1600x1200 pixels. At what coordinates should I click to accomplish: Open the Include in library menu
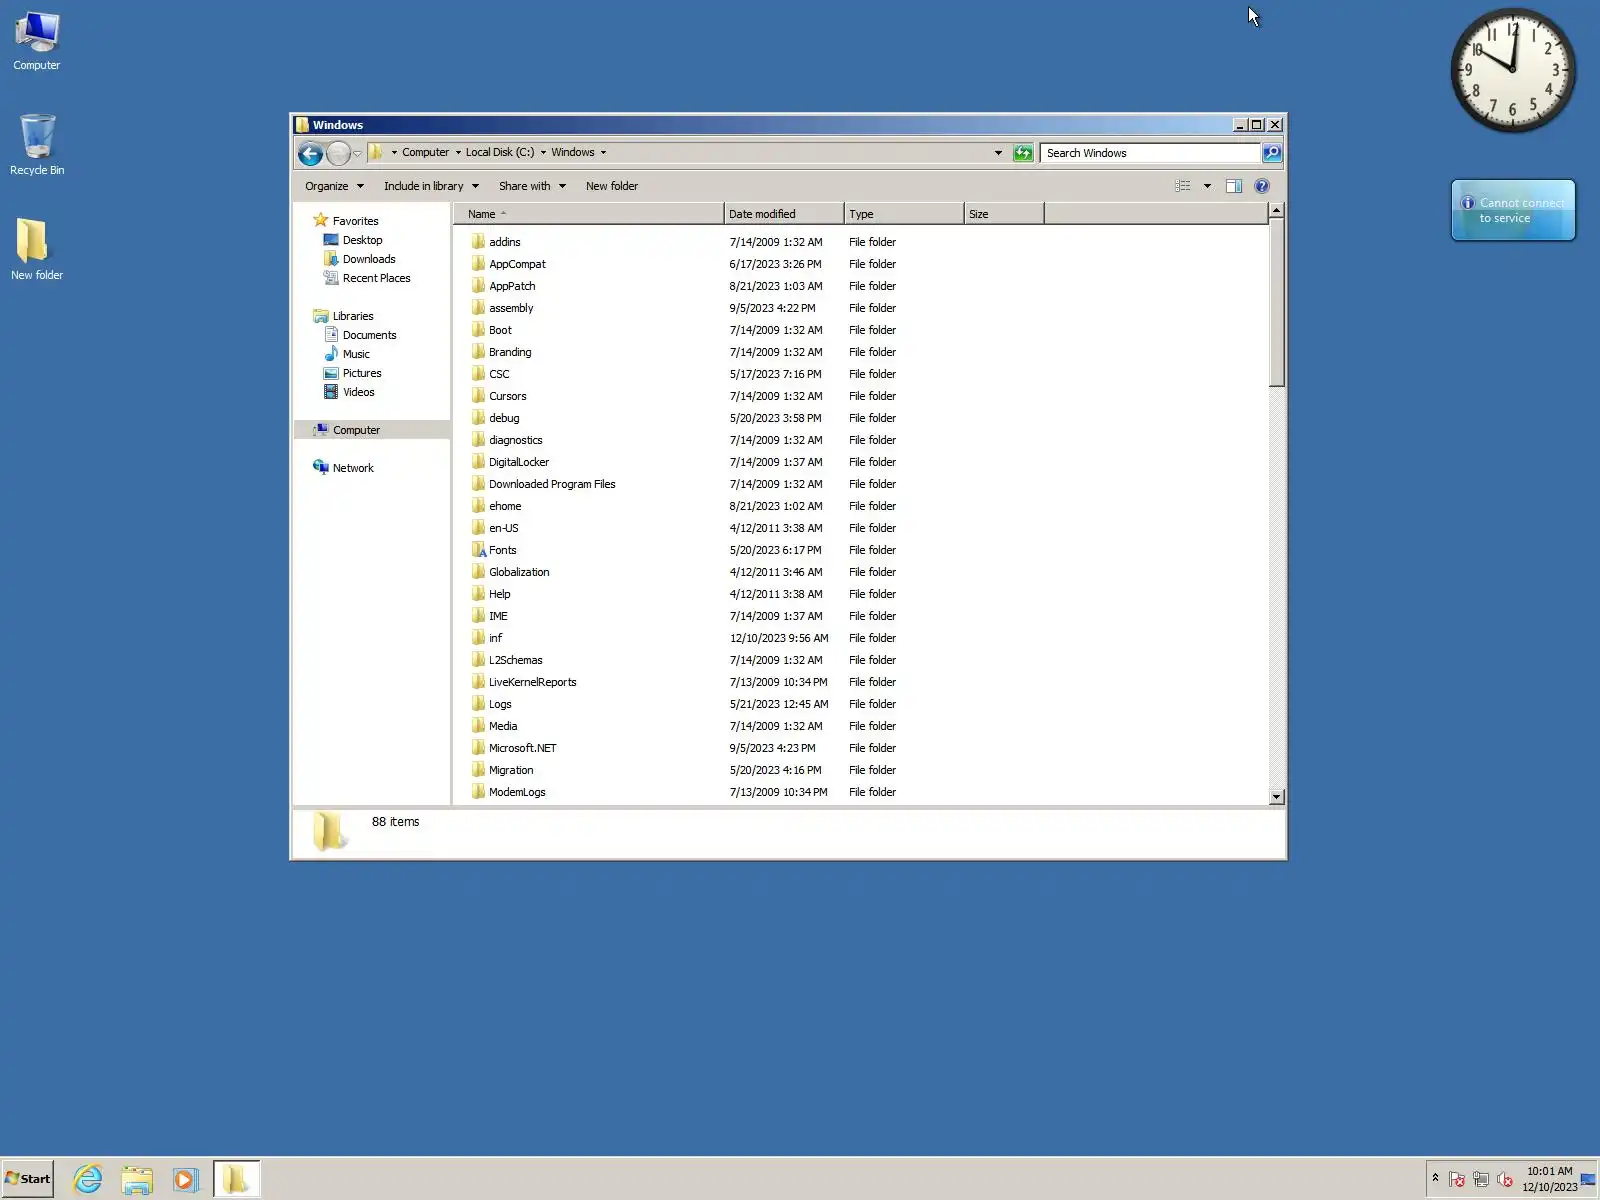(x=431, y=186)
